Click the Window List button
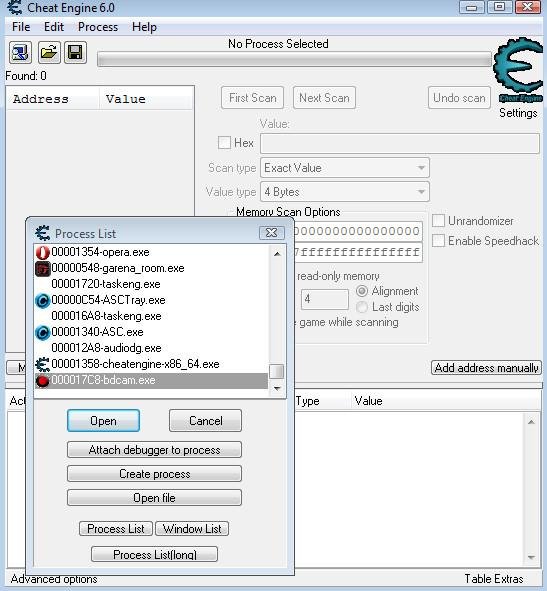The height and width of the screenshot is (591, 547). pyautogui.click(x=192, y=529)
